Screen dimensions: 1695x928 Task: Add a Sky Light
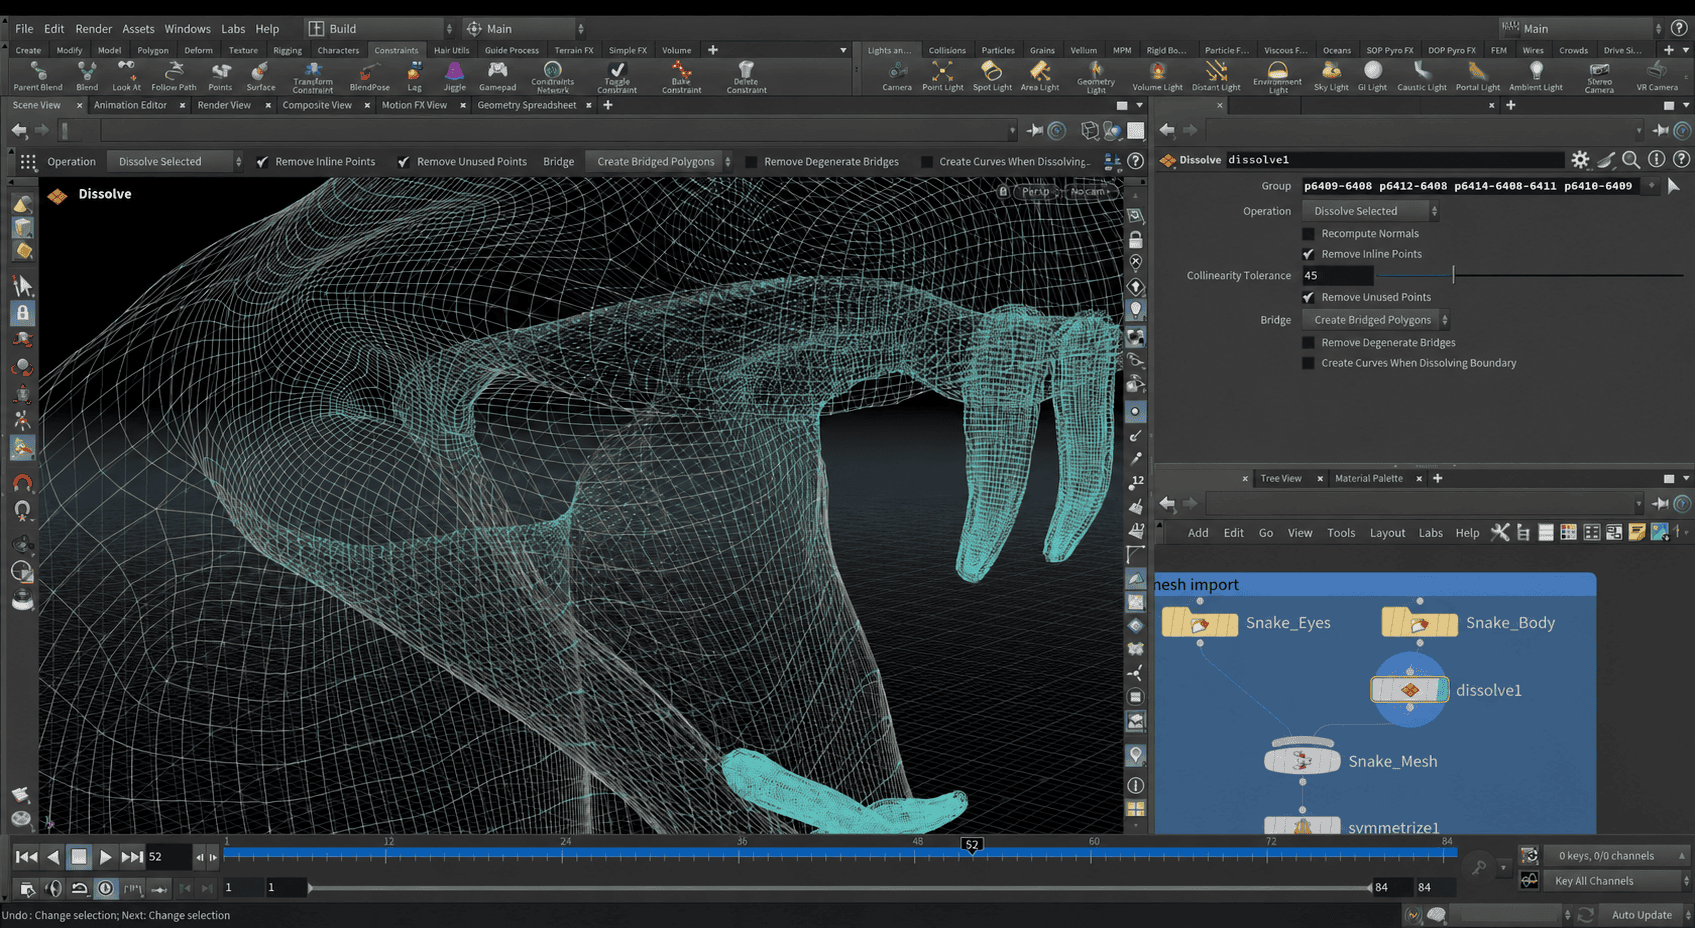1331,76
